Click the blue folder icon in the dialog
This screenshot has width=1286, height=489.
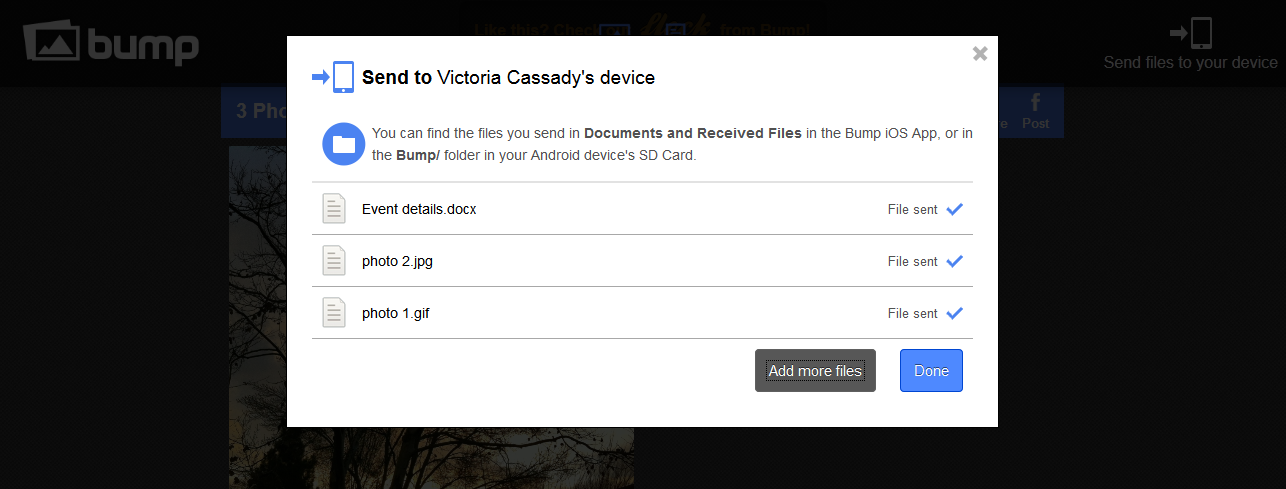[343, 145]
